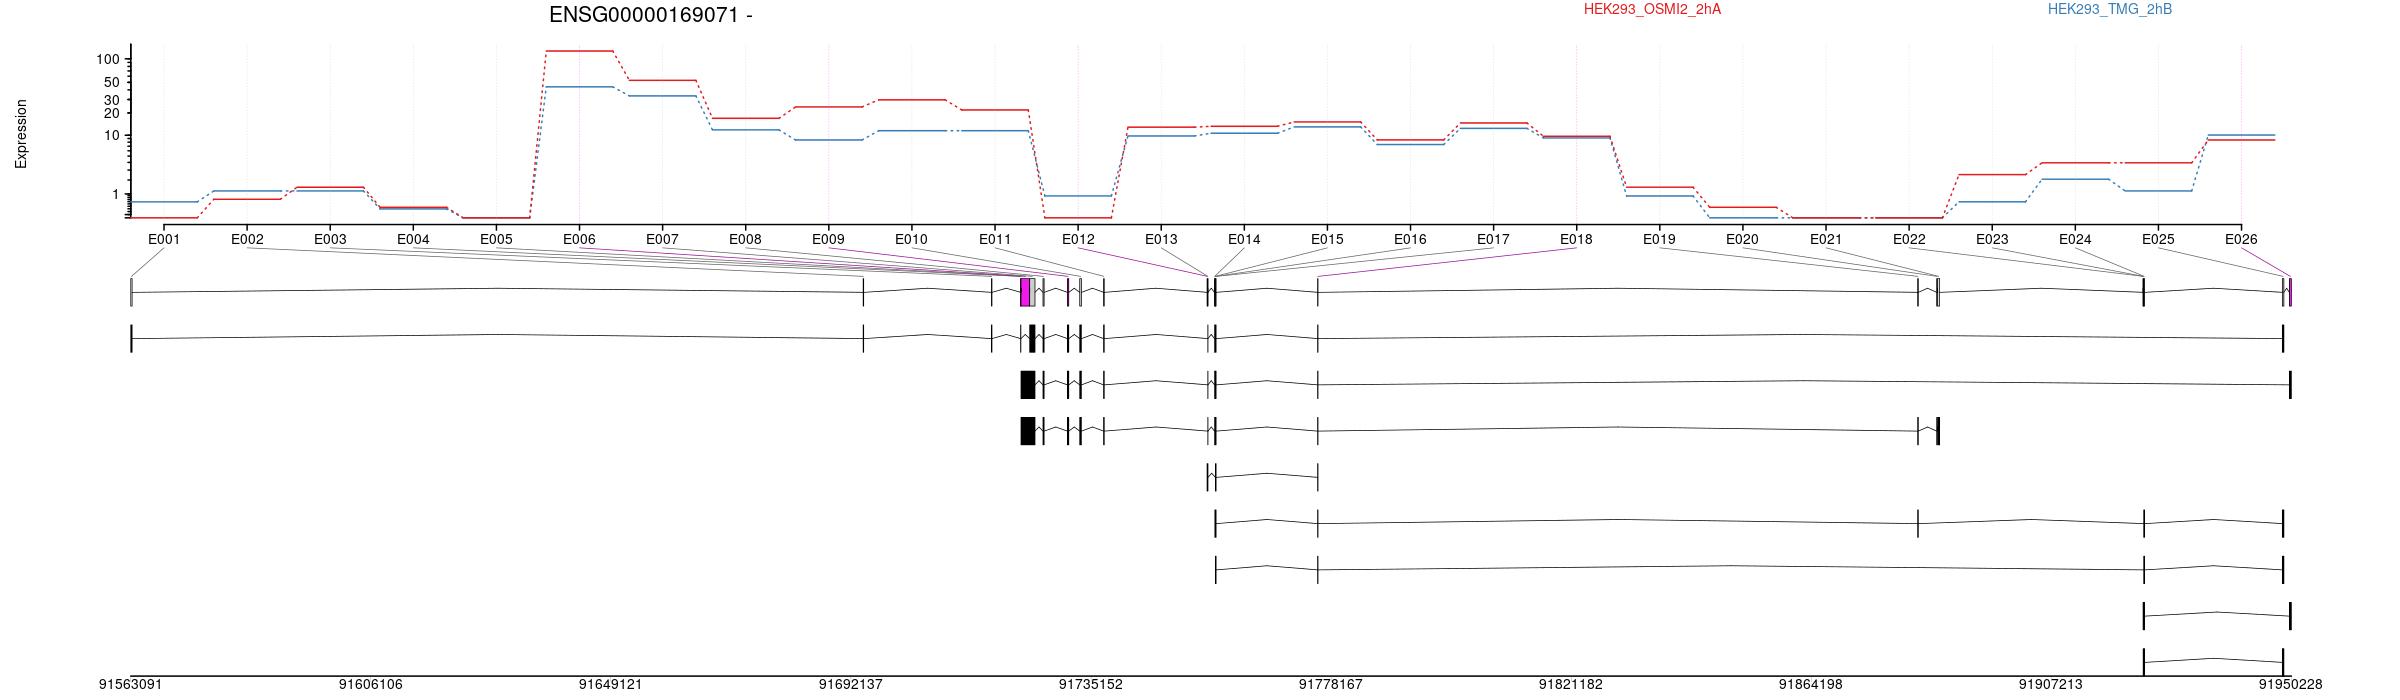Click exon label E002

247,239
